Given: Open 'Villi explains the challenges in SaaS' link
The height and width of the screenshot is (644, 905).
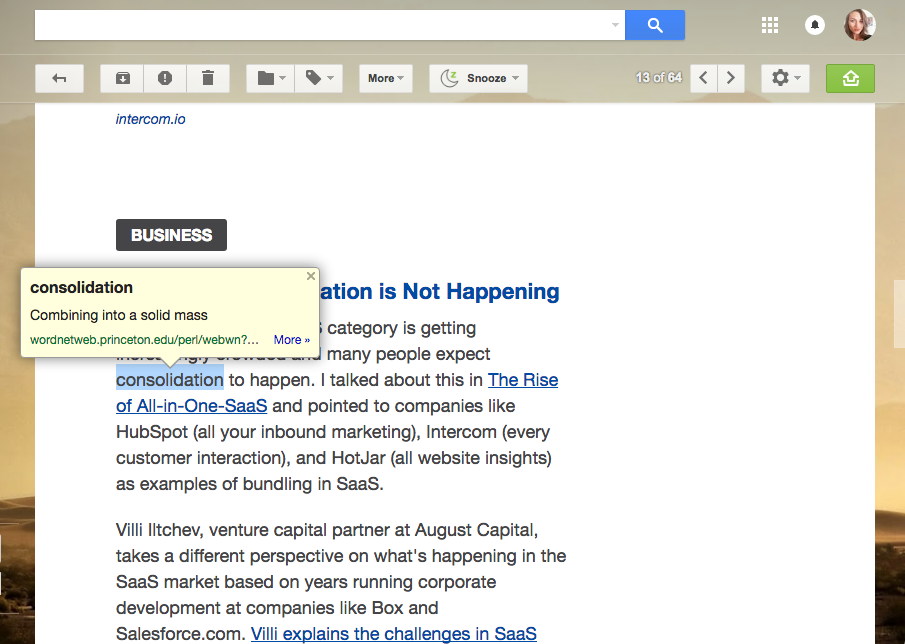Looking at the screenshot, I should (x=394, y=634).
